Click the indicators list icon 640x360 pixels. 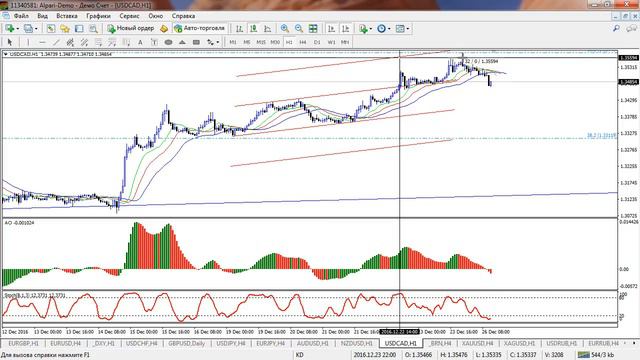[363, 29]
